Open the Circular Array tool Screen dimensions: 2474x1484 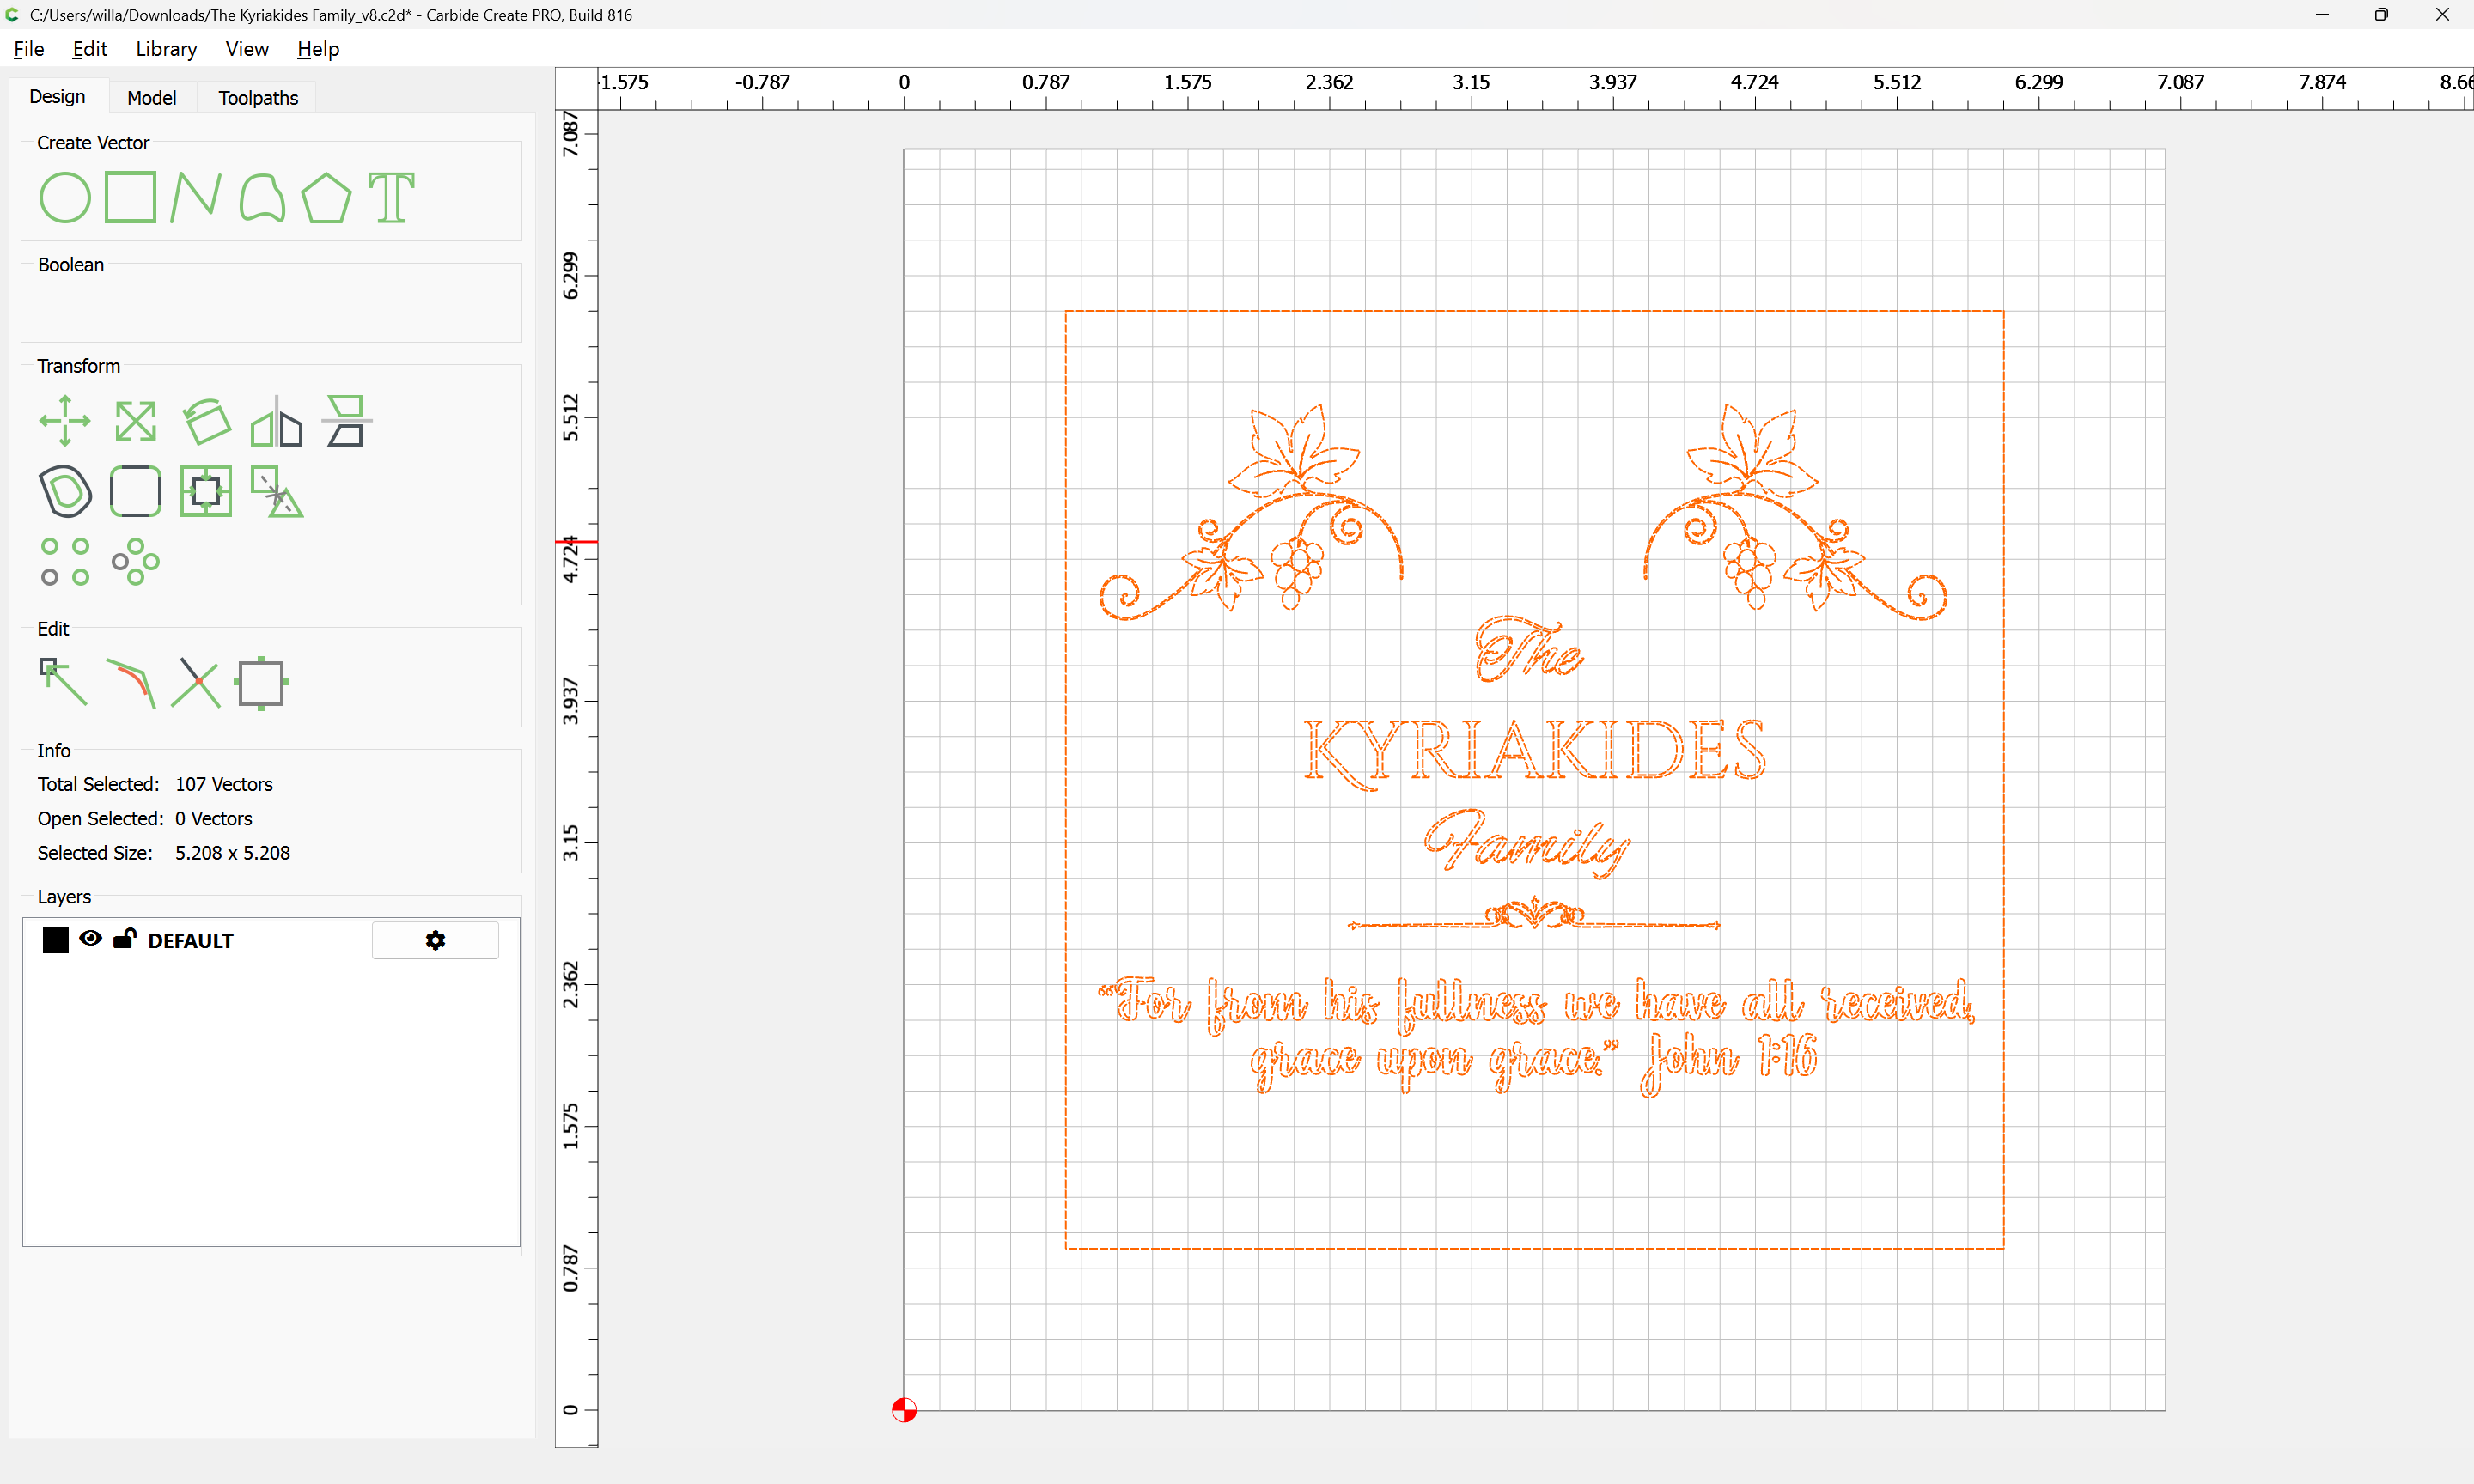coord(136,561)
